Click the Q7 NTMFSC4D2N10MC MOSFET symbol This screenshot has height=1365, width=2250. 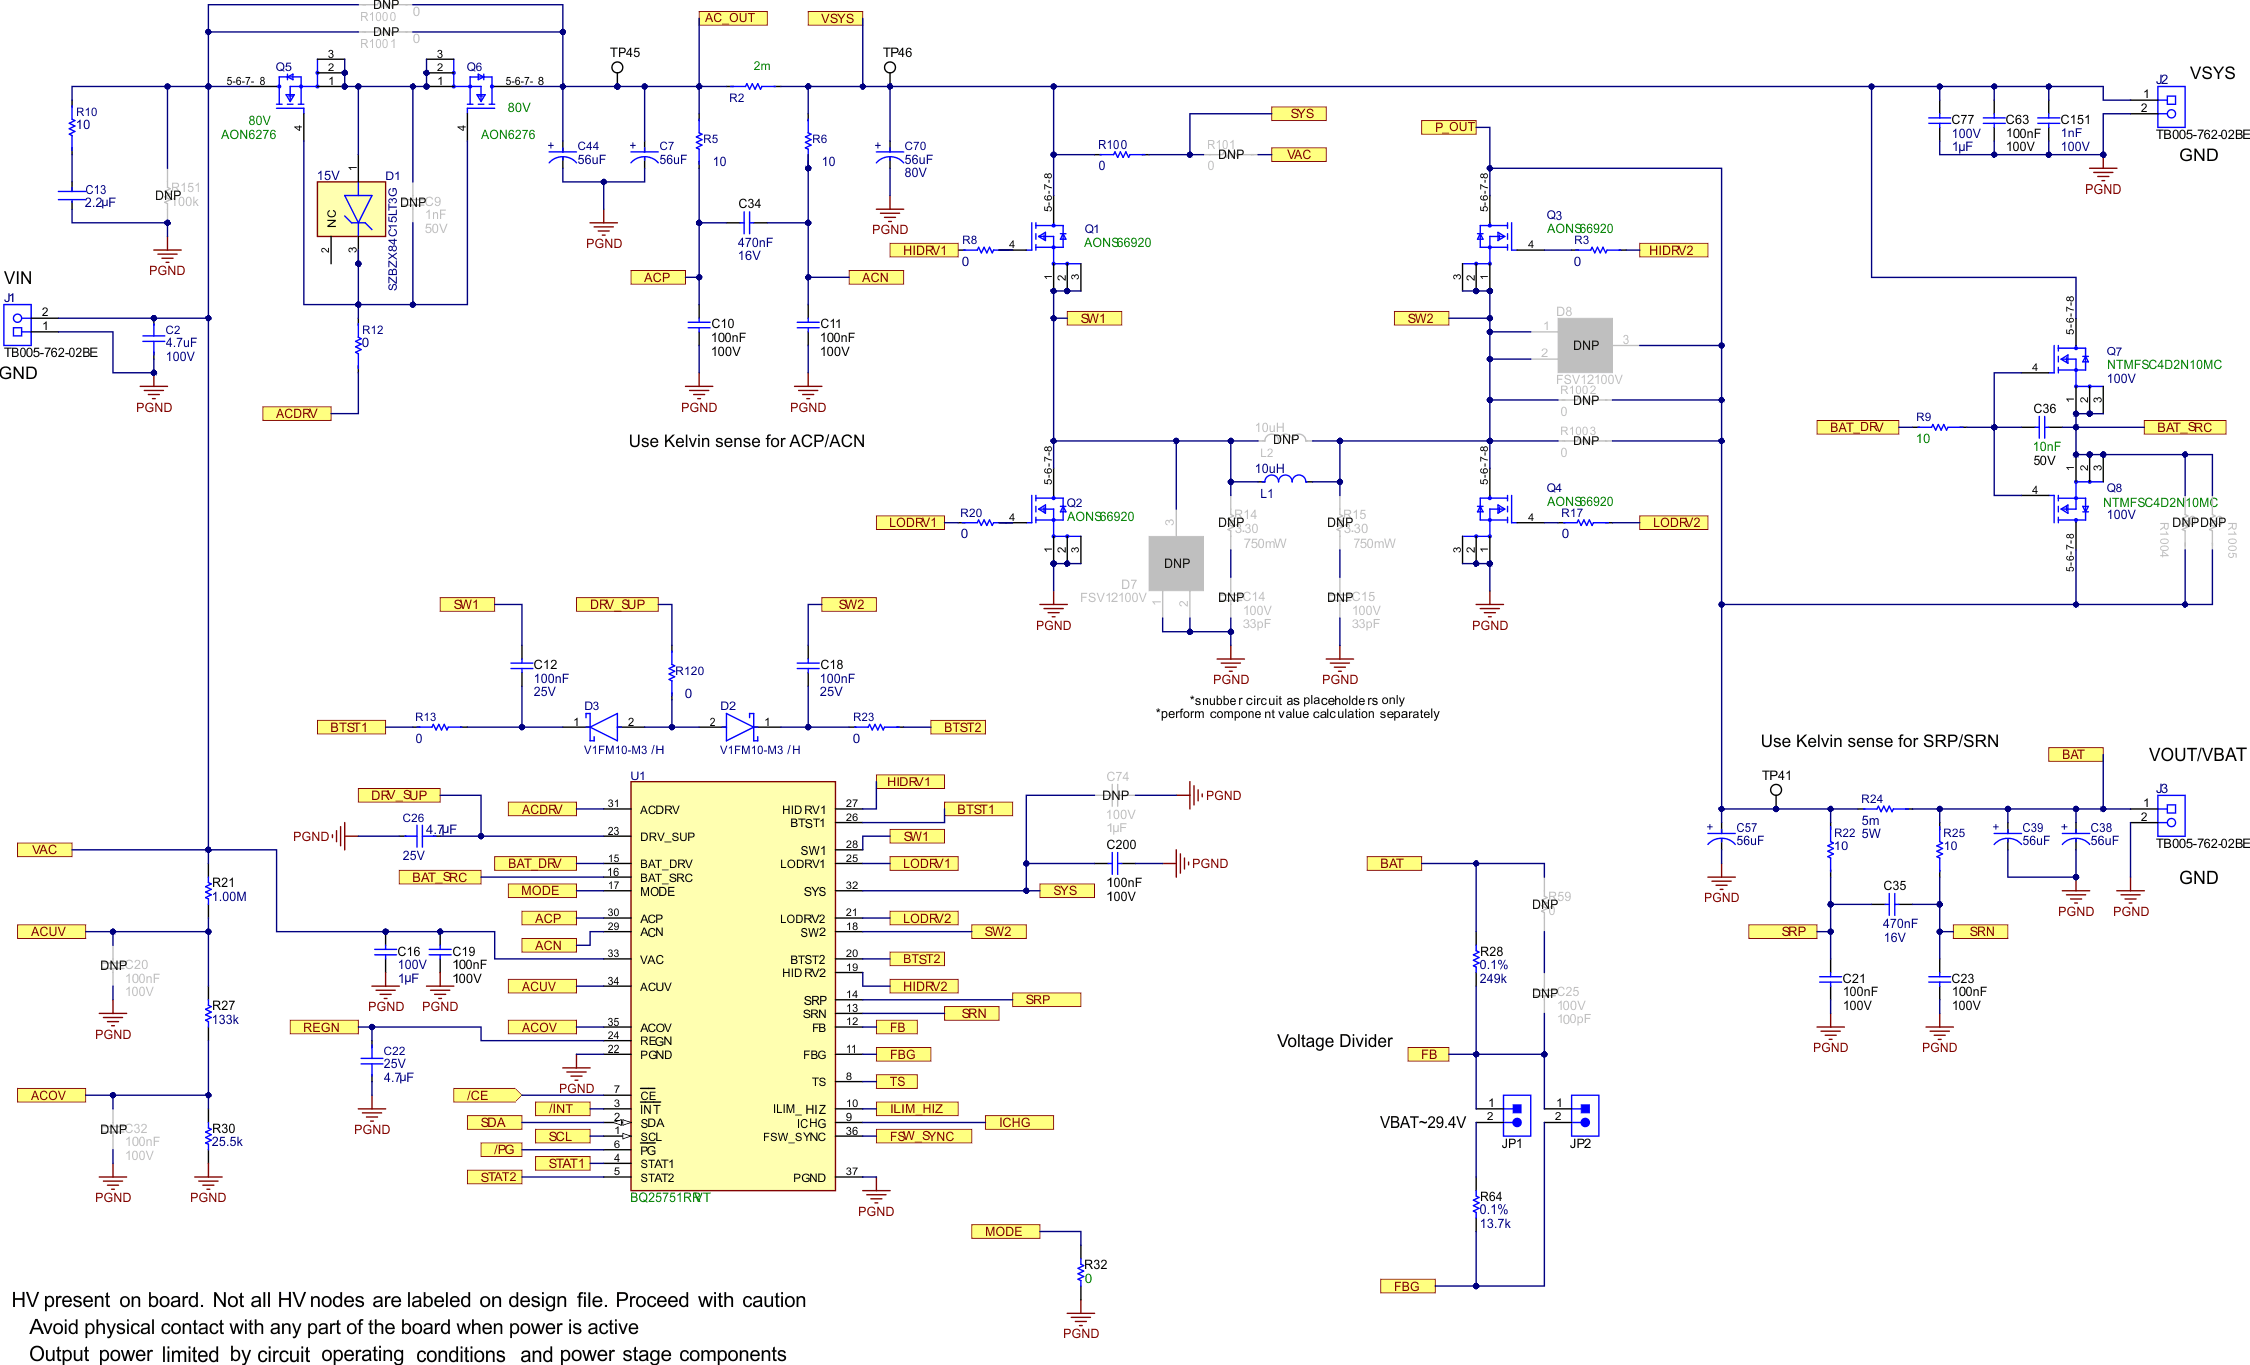(x=2072, y=358)
